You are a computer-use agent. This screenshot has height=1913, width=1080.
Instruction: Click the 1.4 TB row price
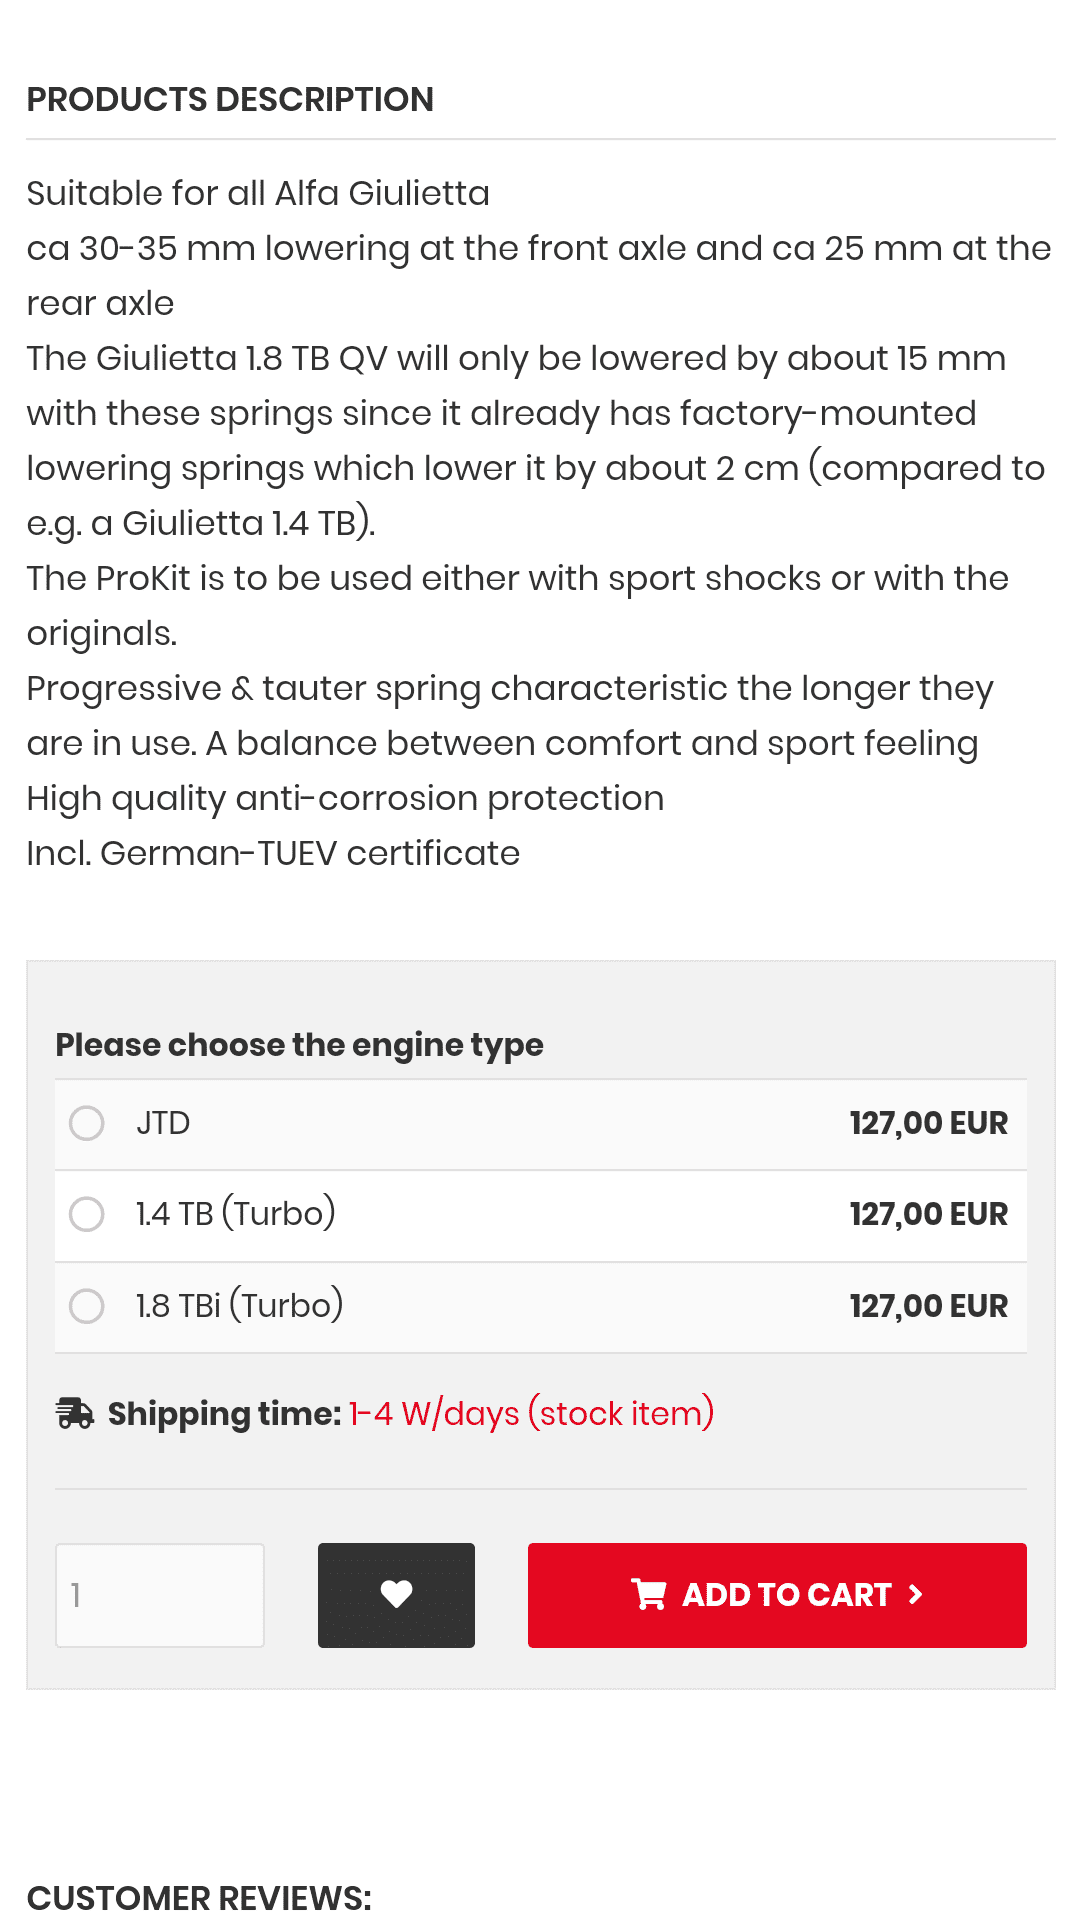pyautogui.click(x=928, y=1214)
